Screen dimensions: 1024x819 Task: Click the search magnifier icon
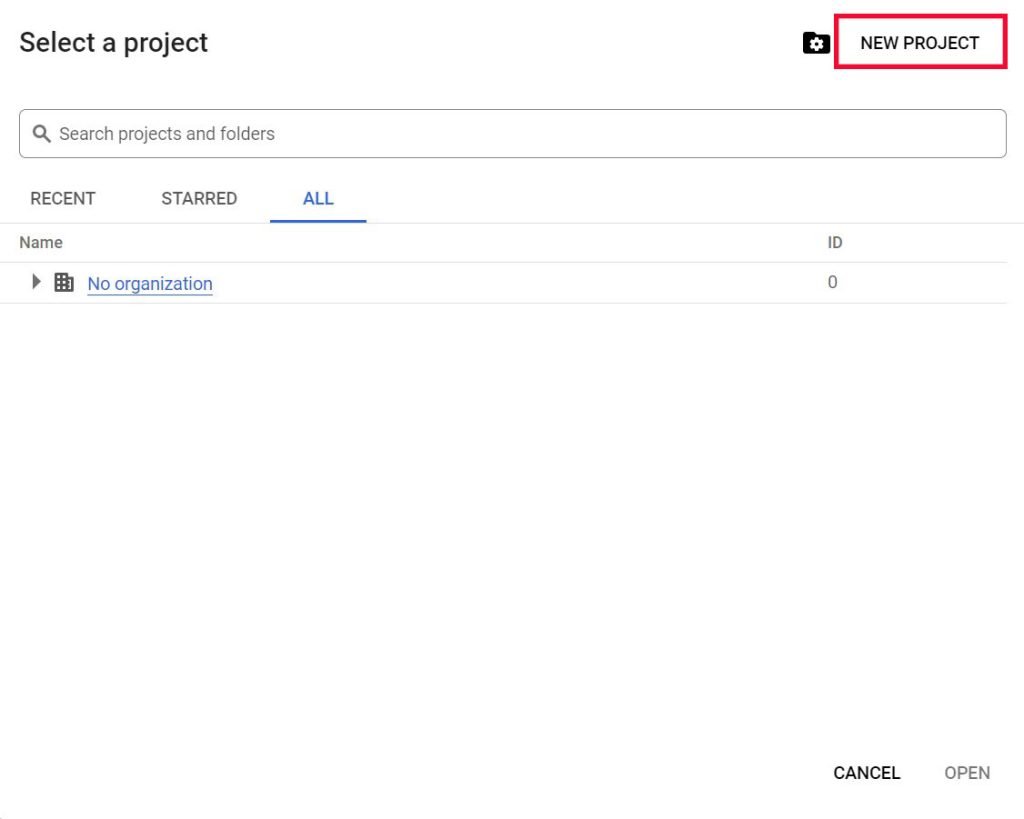41,132
